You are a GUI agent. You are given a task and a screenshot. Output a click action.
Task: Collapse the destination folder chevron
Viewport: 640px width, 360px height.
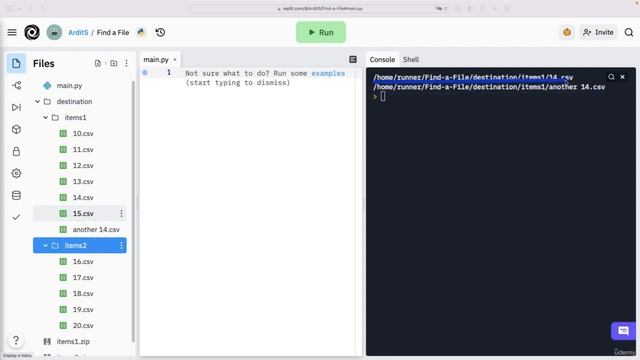pos(38,101)
